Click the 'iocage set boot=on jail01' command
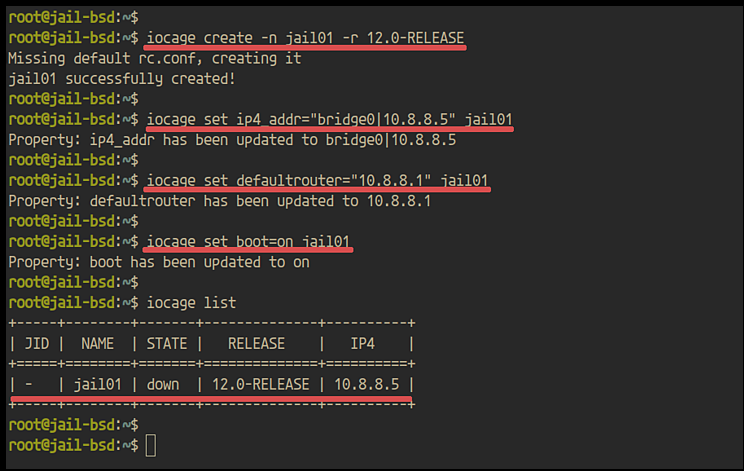Screen dimensions: 744x471 pos(249,242)
